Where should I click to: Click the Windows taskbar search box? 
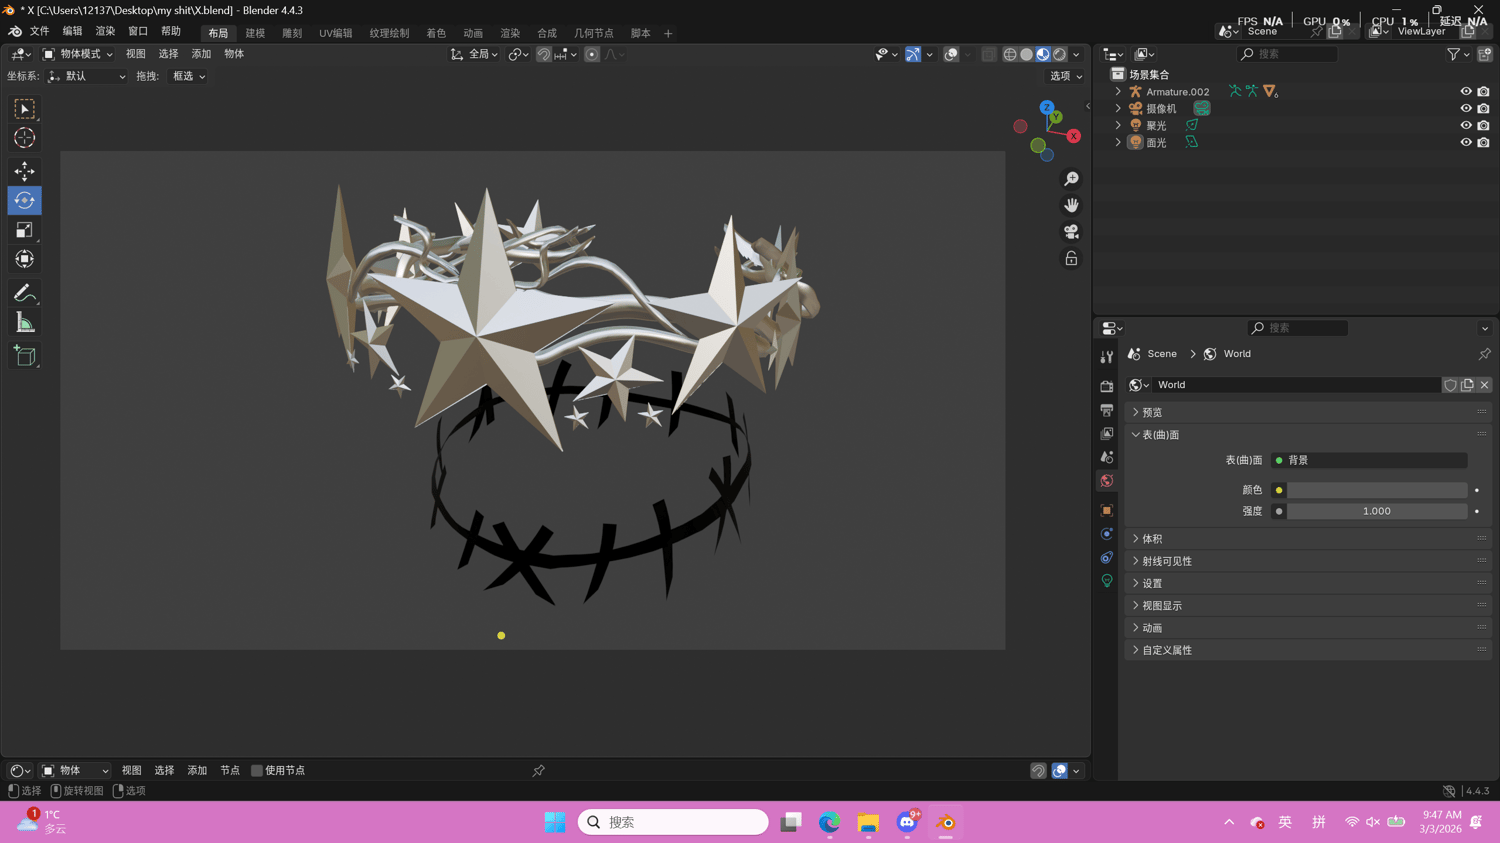pos(673,822)
